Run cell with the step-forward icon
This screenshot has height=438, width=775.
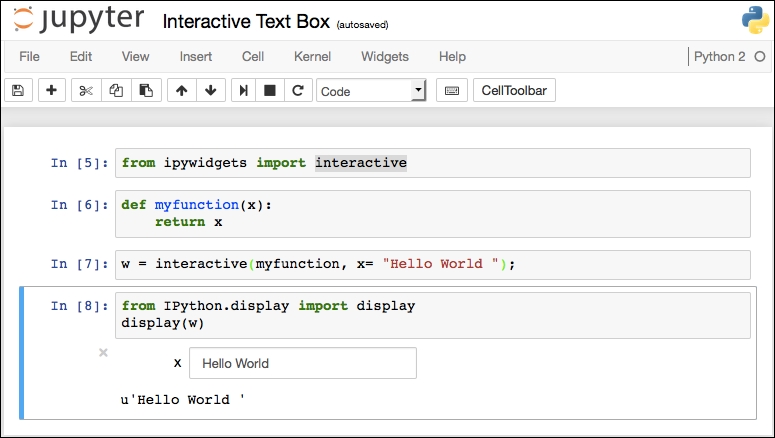point(243,90)
